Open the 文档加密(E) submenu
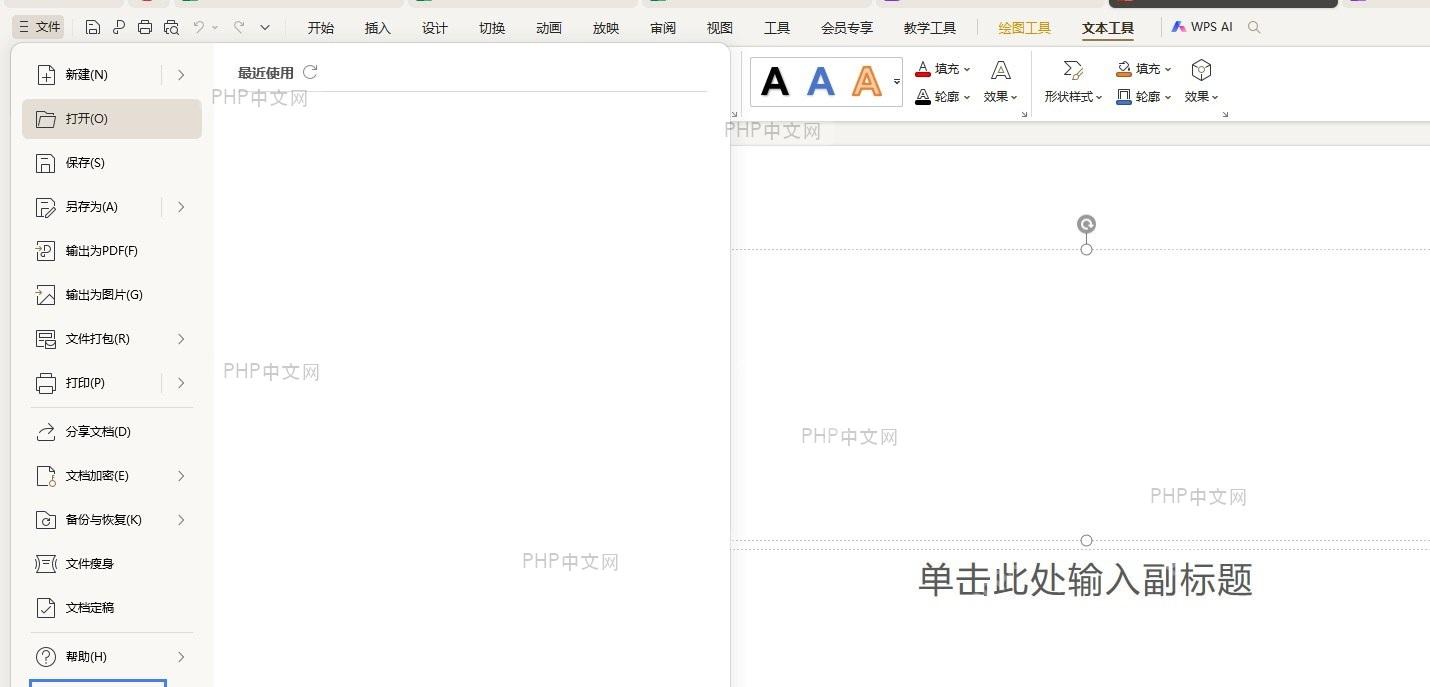Viewport: 1430px width, 687px height. (x=112, y=476)
